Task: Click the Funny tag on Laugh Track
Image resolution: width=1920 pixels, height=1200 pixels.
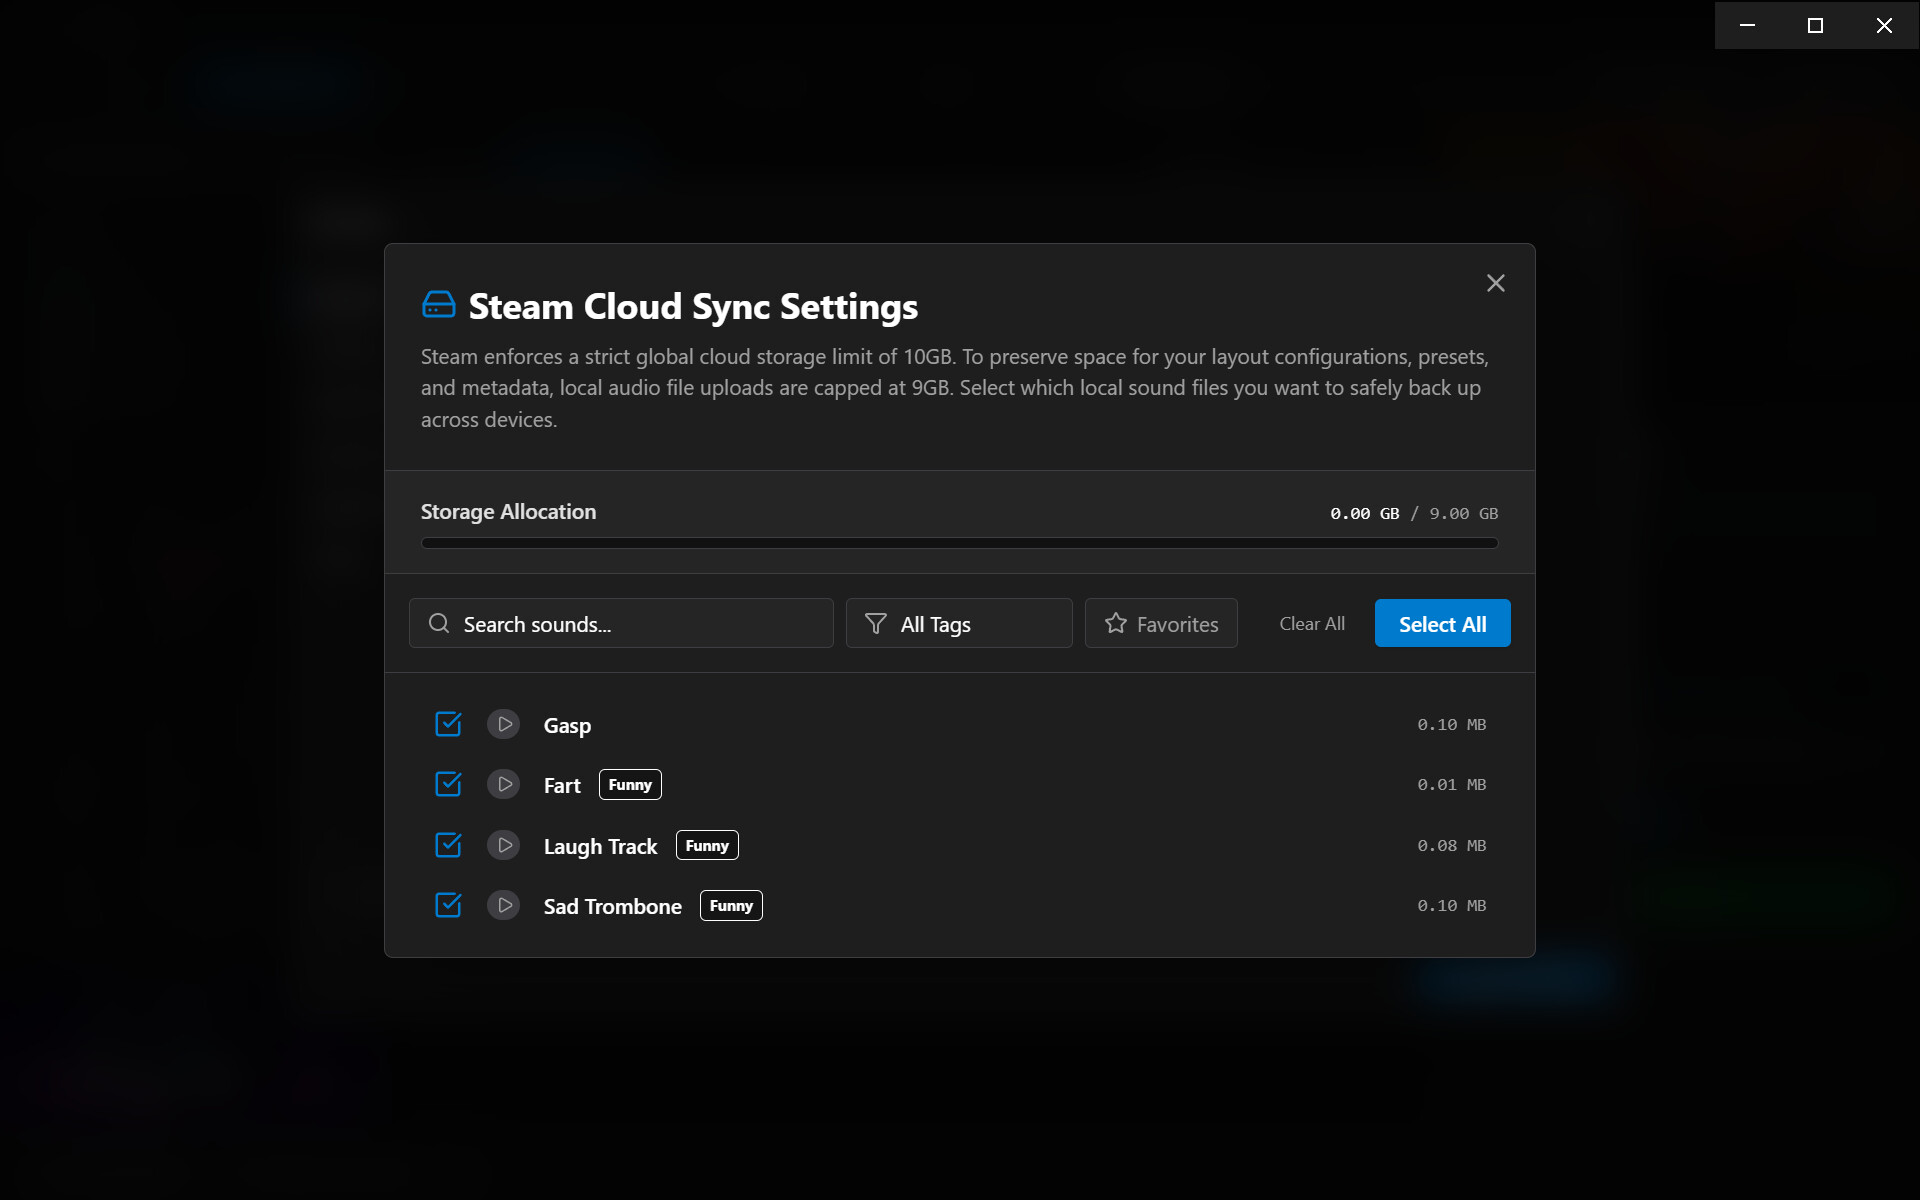Action: tap(707, 845)
